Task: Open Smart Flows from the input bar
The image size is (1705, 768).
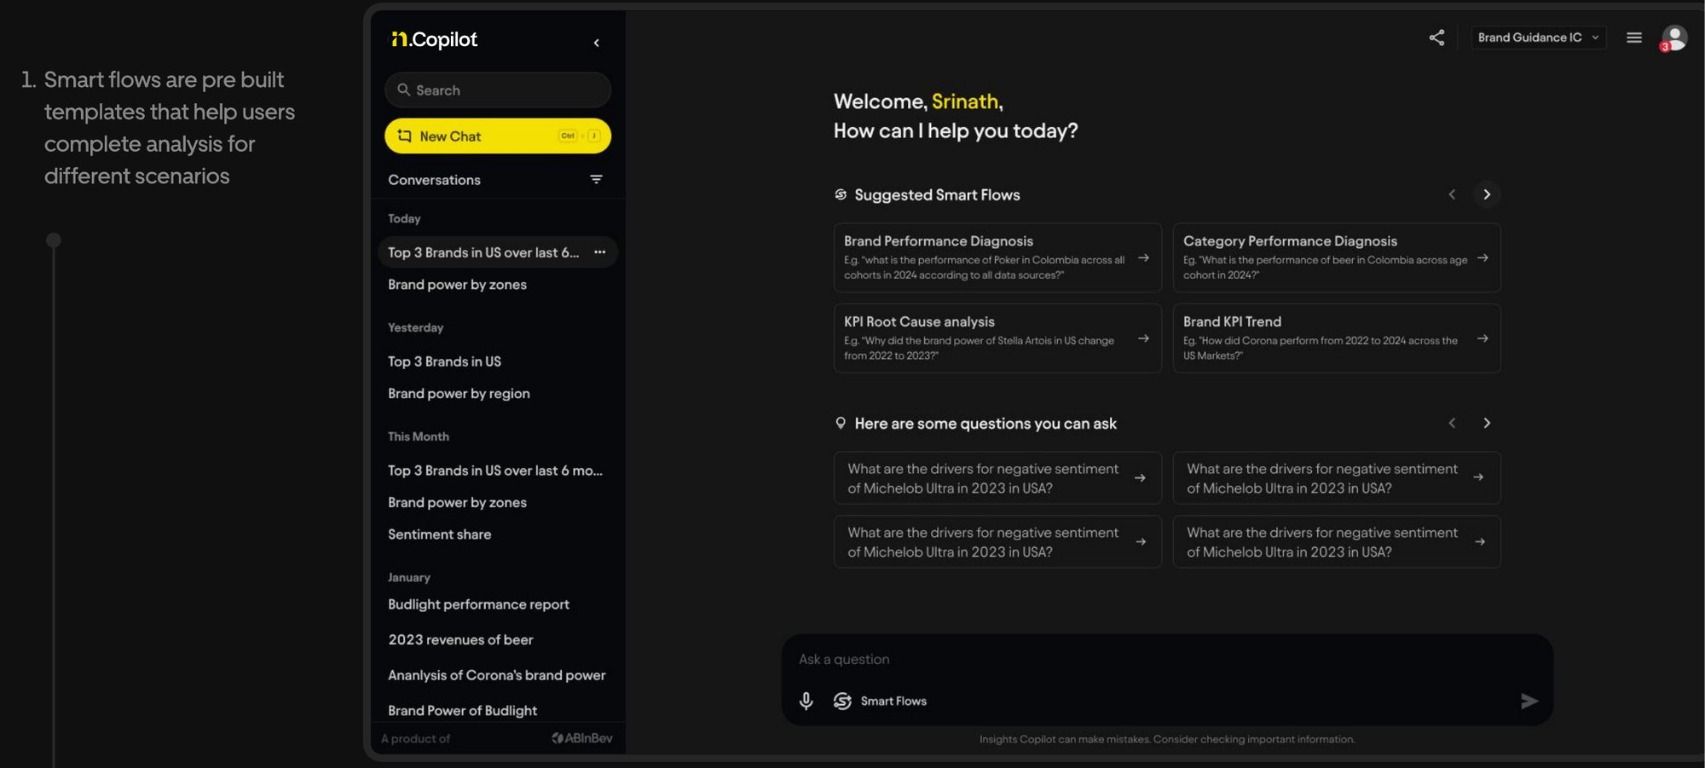Action: pyautogui.click(x=880, y=701)
